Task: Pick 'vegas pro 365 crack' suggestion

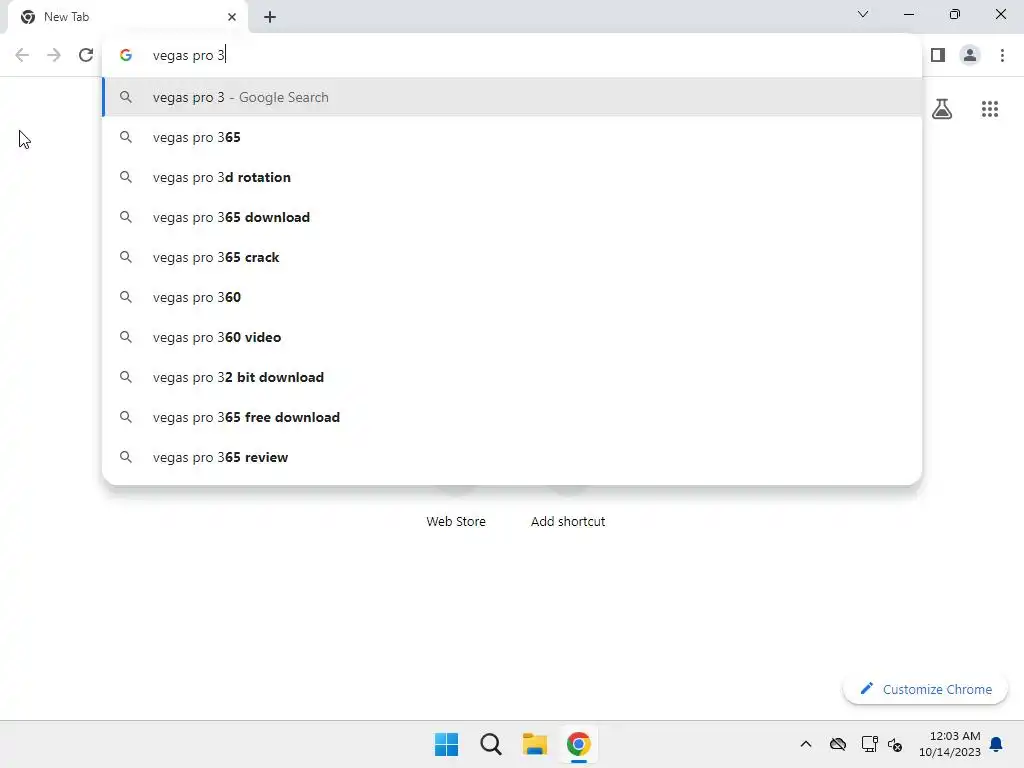Action: (512, 257)
